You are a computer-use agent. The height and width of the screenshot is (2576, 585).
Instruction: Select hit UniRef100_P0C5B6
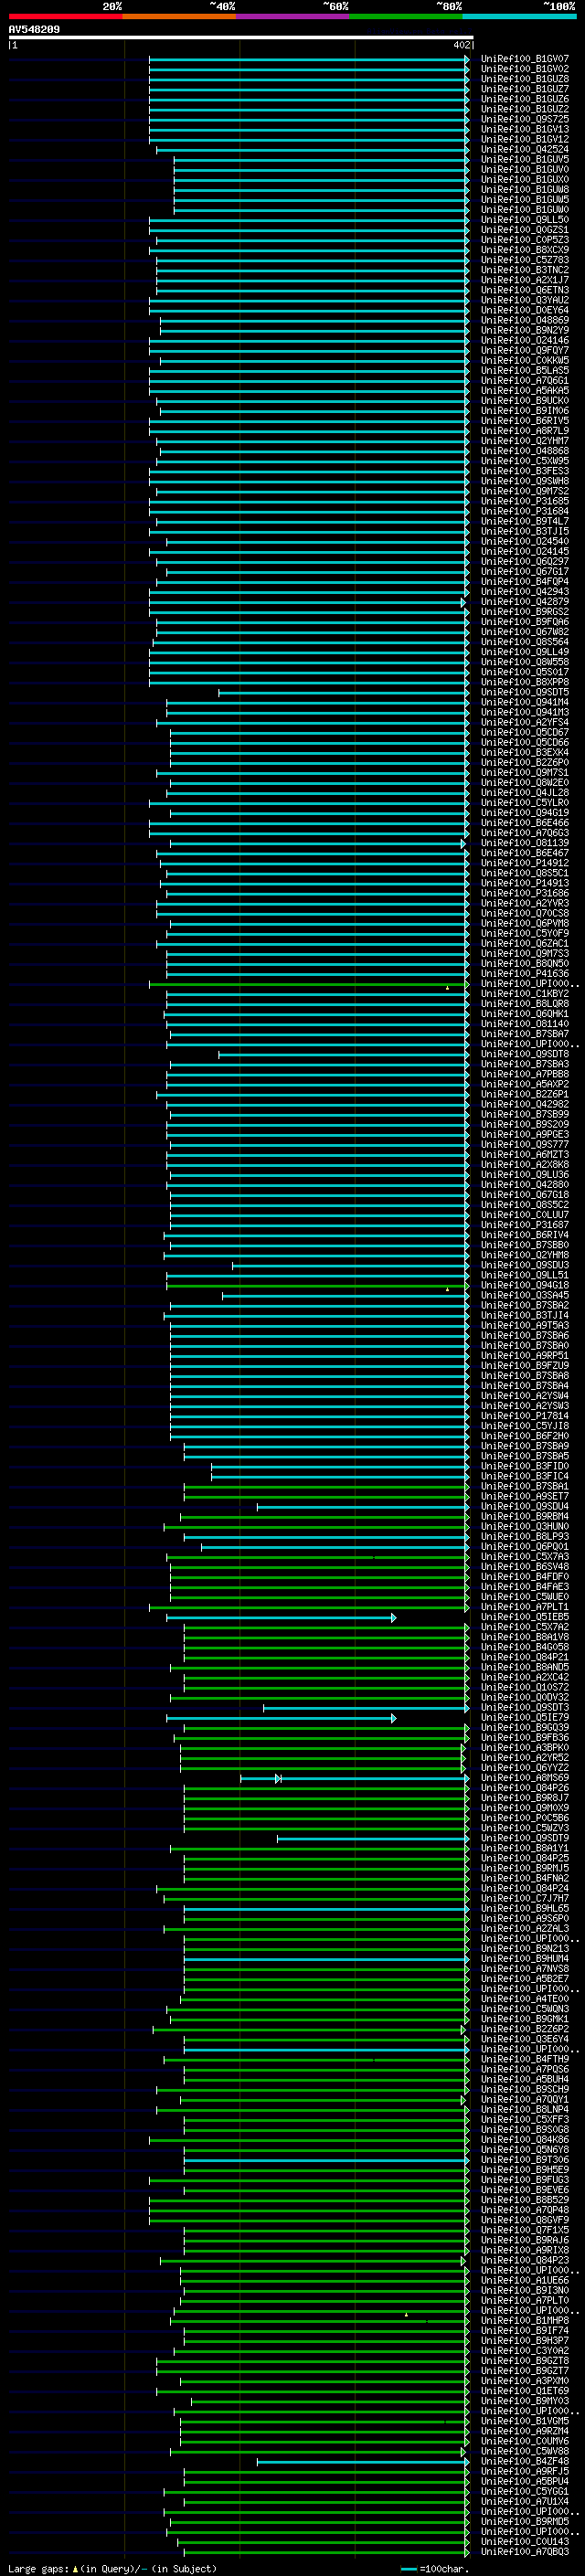(x=525, y=1818)
